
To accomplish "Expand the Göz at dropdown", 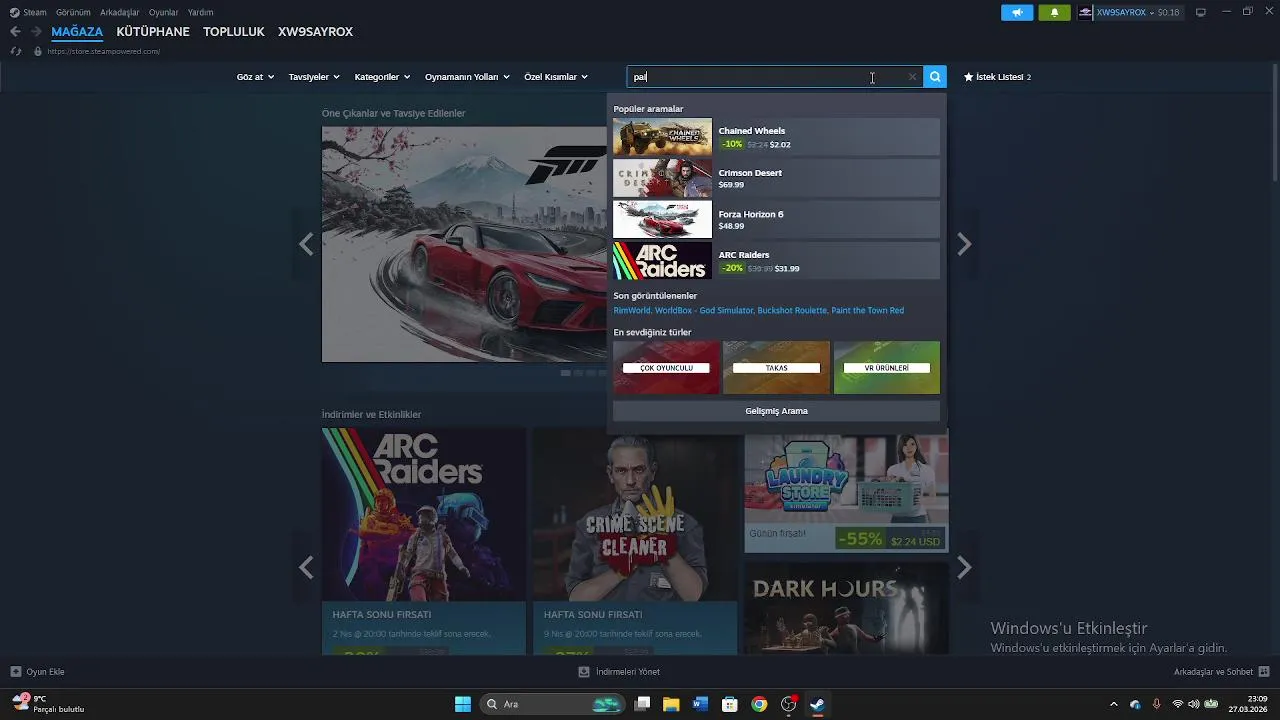I will coord(255,77).
